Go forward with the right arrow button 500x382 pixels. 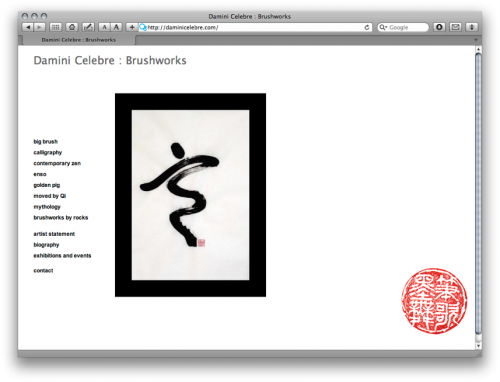pos(39,27)
